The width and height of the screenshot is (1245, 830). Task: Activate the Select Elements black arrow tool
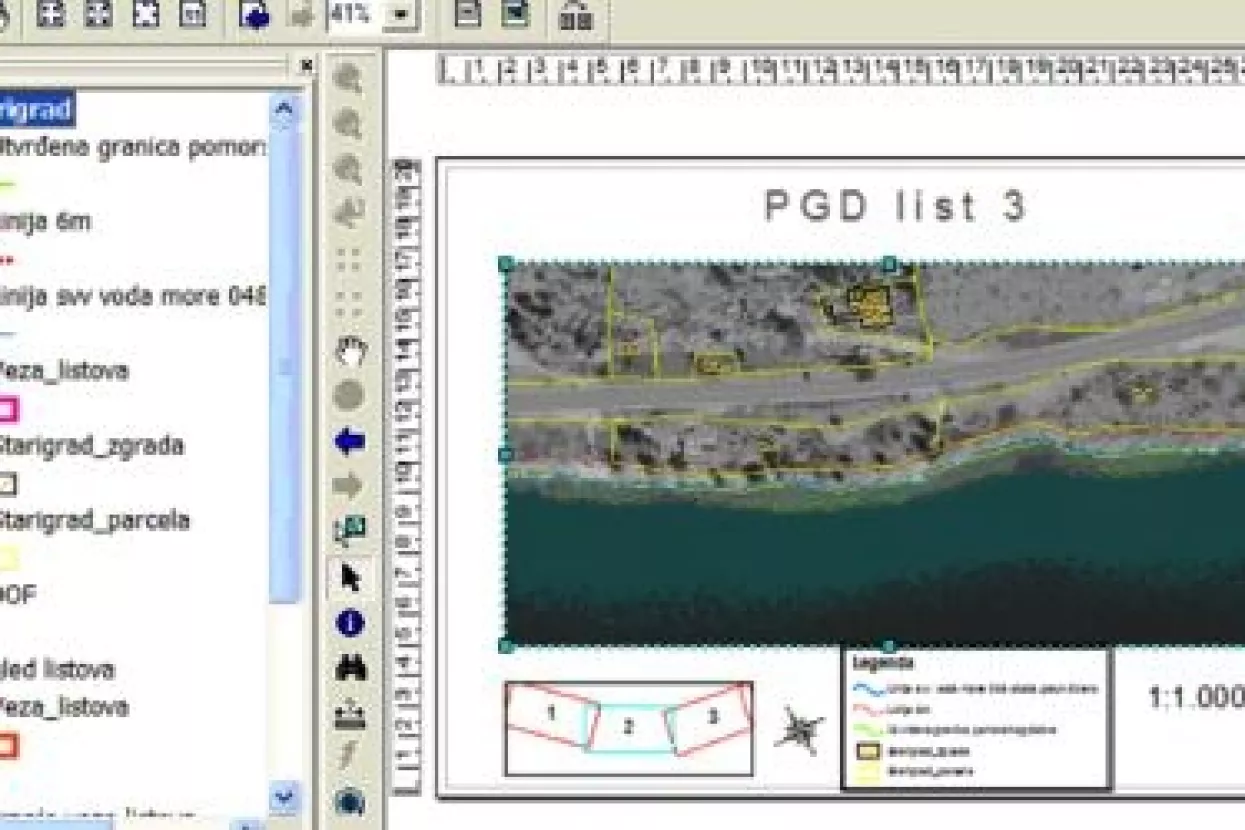350,577
